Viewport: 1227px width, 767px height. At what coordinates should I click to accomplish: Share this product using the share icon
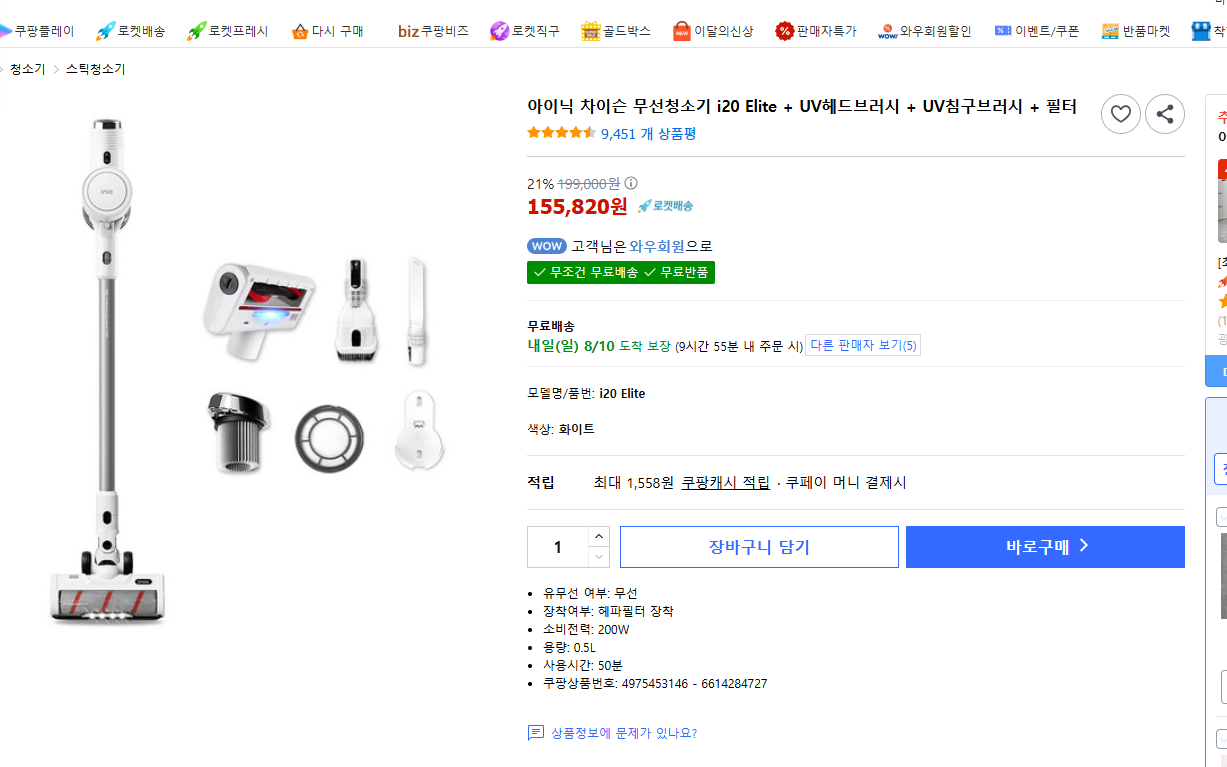(x=1164, y=113)
